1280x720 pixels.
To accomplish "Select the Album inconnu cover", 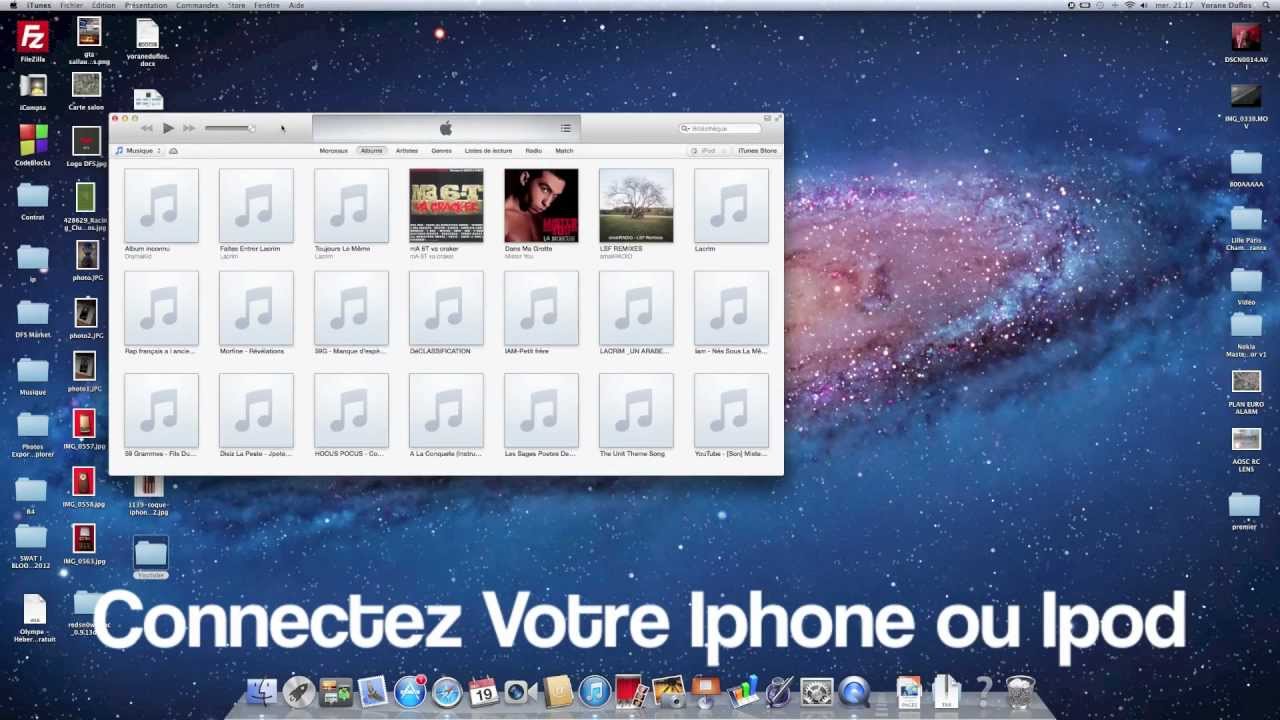I will pyautogui.click(x=161, y=205).
